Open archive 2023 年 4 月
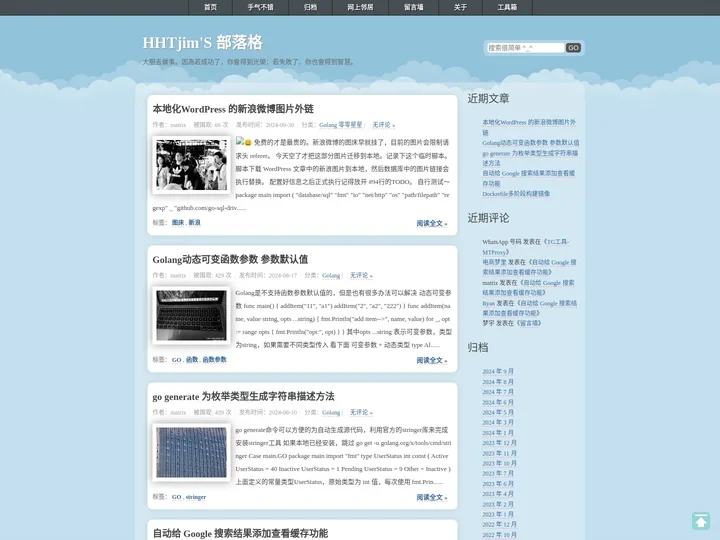 point(498,494)
